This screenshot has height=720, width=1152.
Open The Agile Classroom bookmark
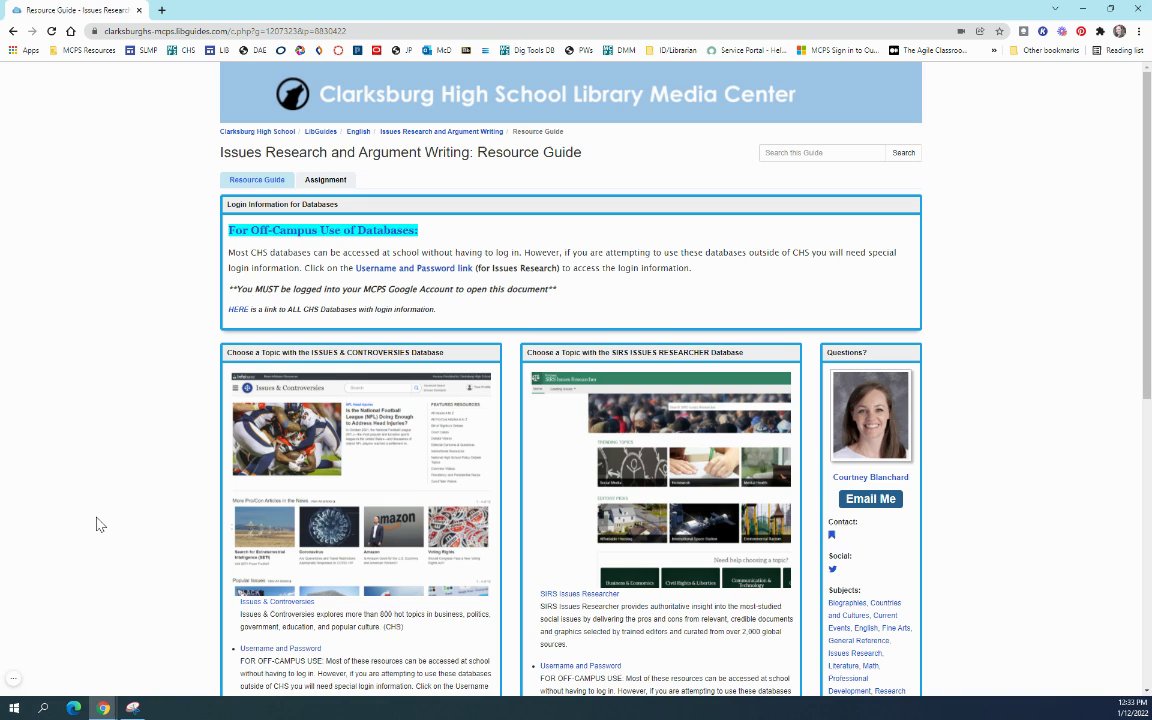click(x=928, y=51)
